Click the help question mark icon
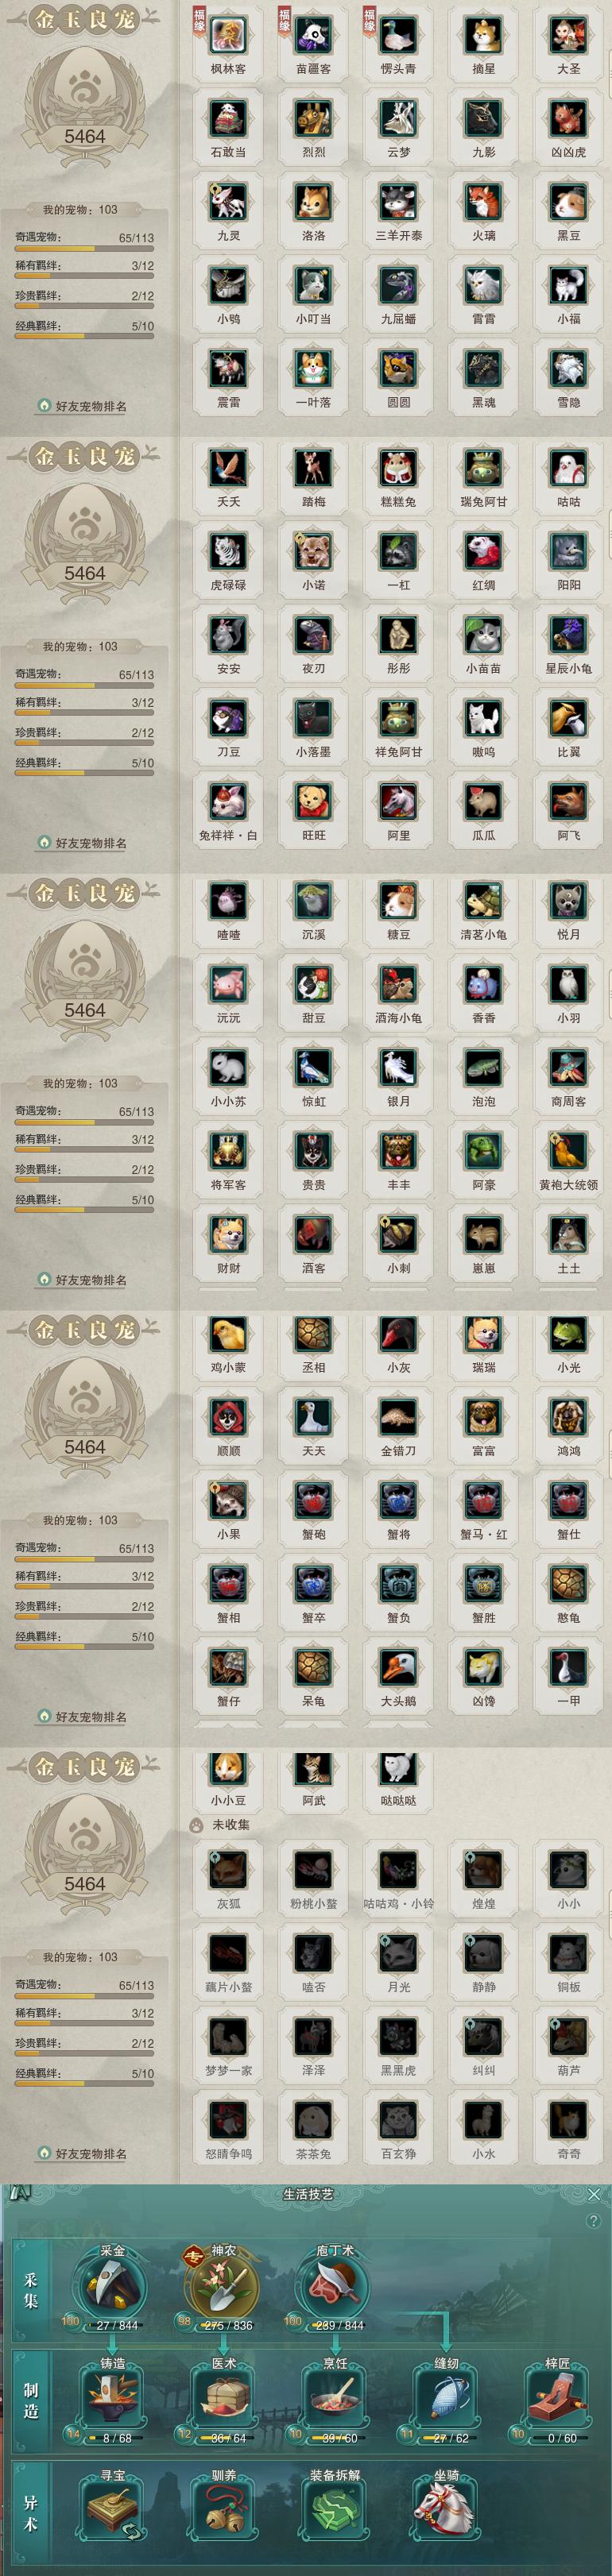The height and width of the screenshot is (2576, 612). [x=594, y=2222]
